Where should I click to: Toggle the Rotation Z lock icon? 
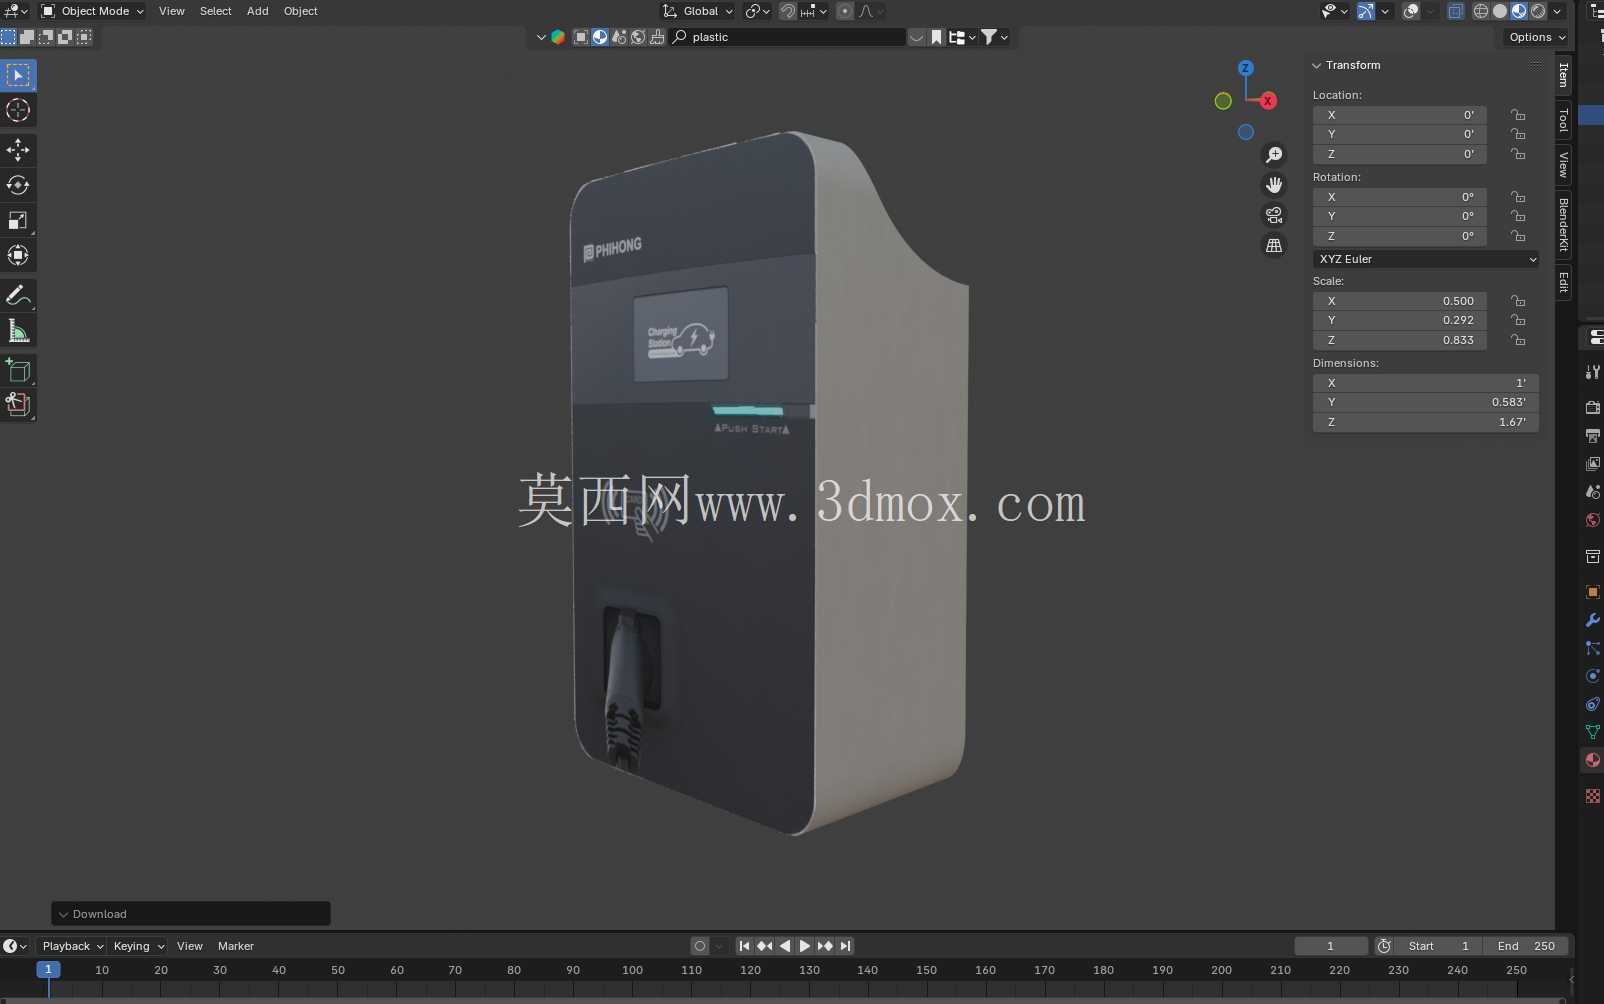pos(1518,236)
